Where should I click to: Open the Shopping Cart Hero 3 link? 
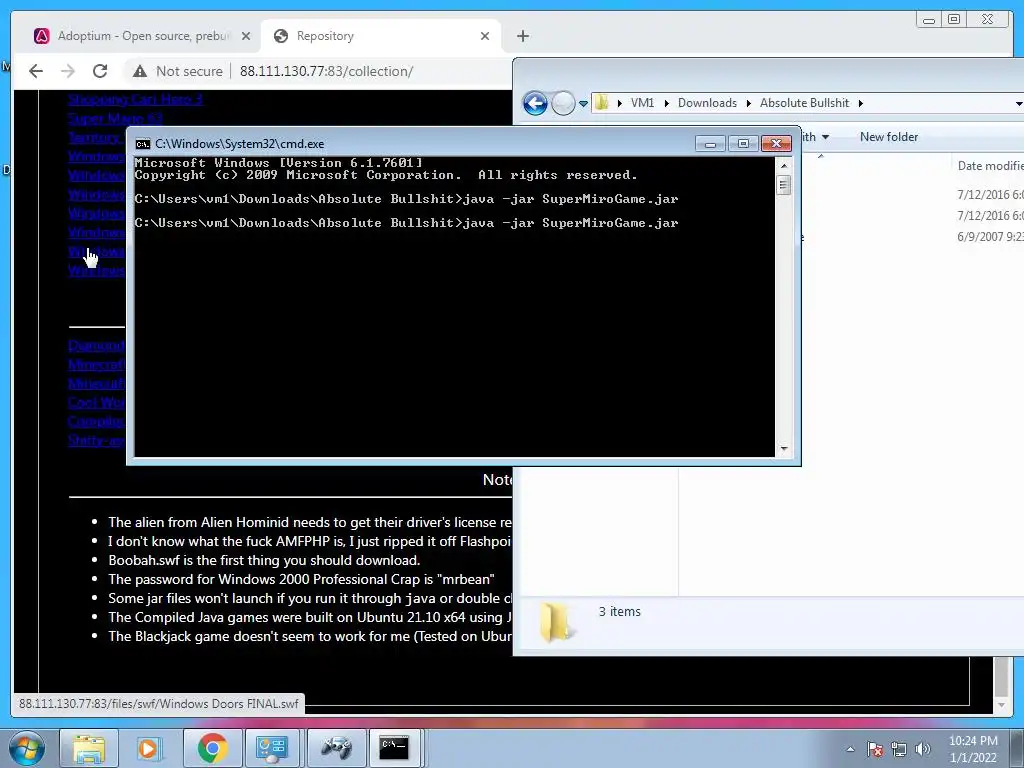pos(136,99)
